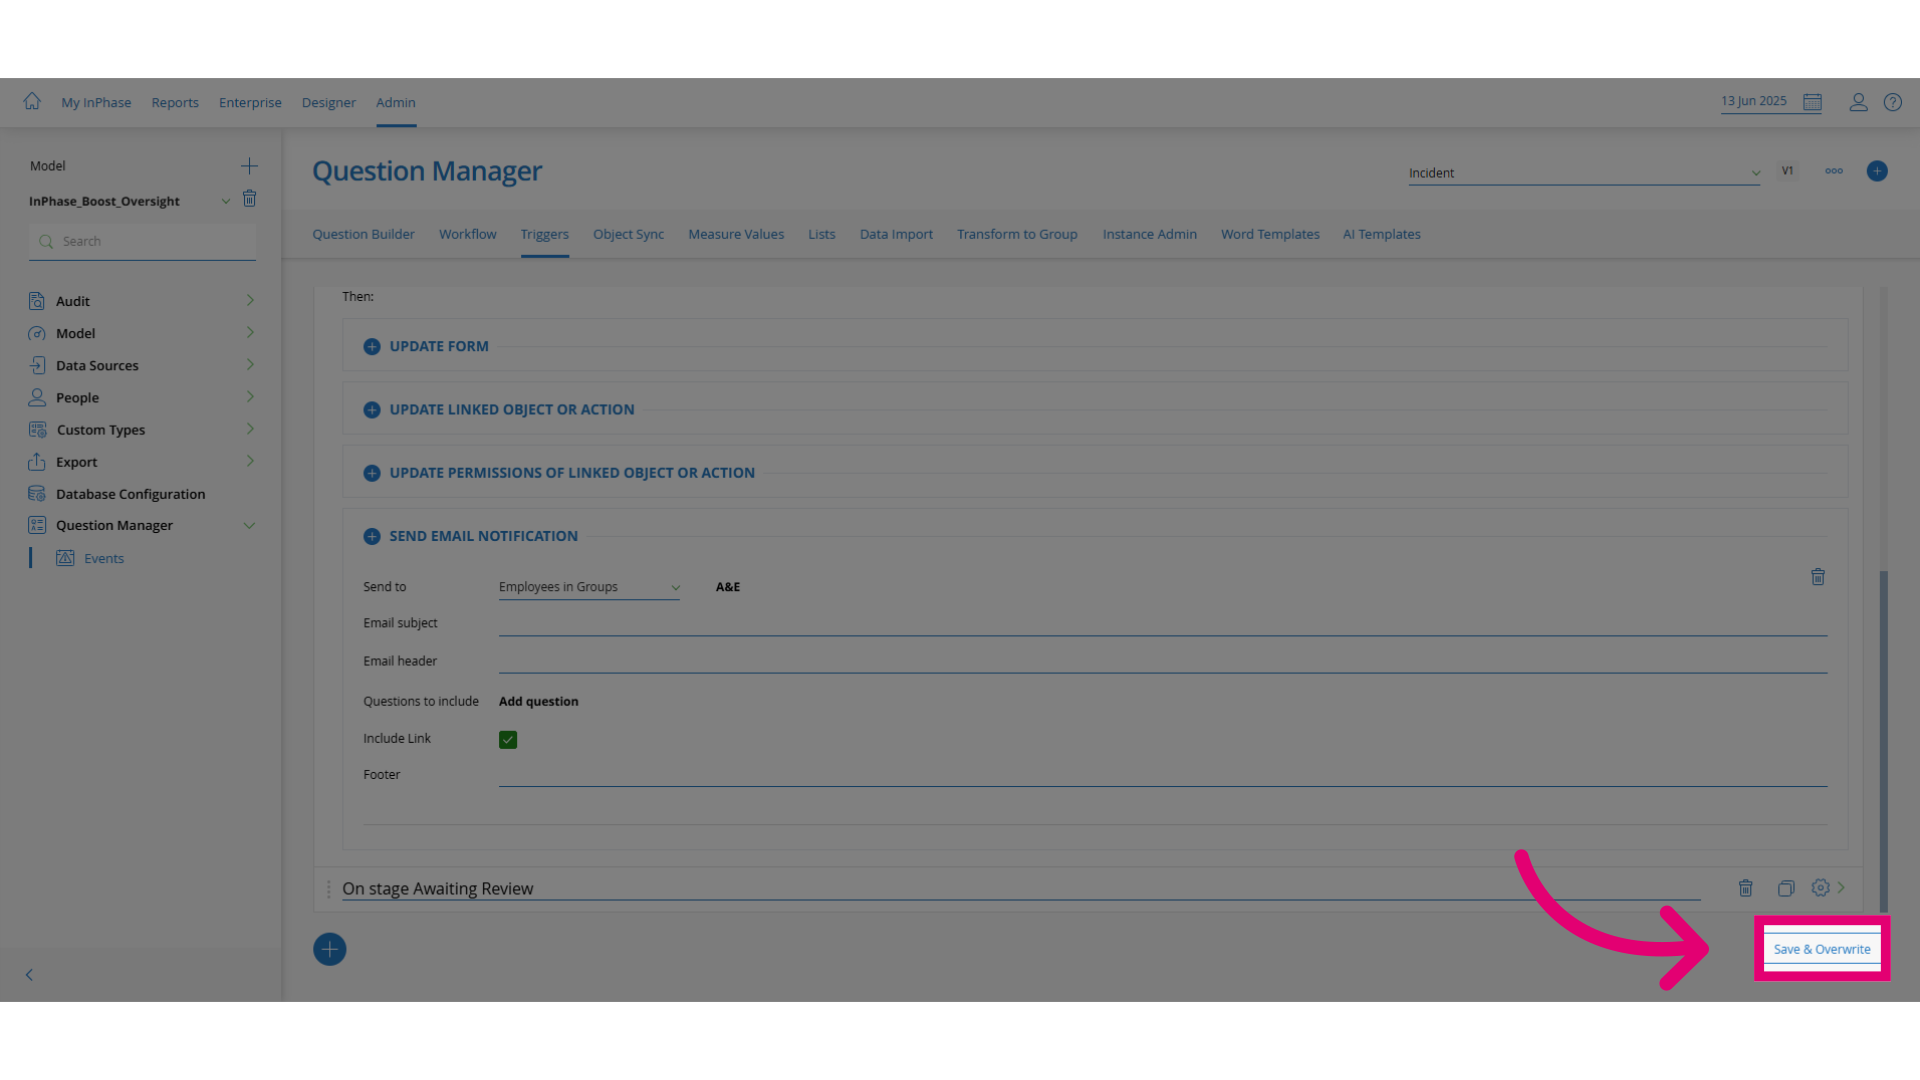Add Update Permissions of Linked Object action
The image size is (1920, 1080).
coord(372,473)
